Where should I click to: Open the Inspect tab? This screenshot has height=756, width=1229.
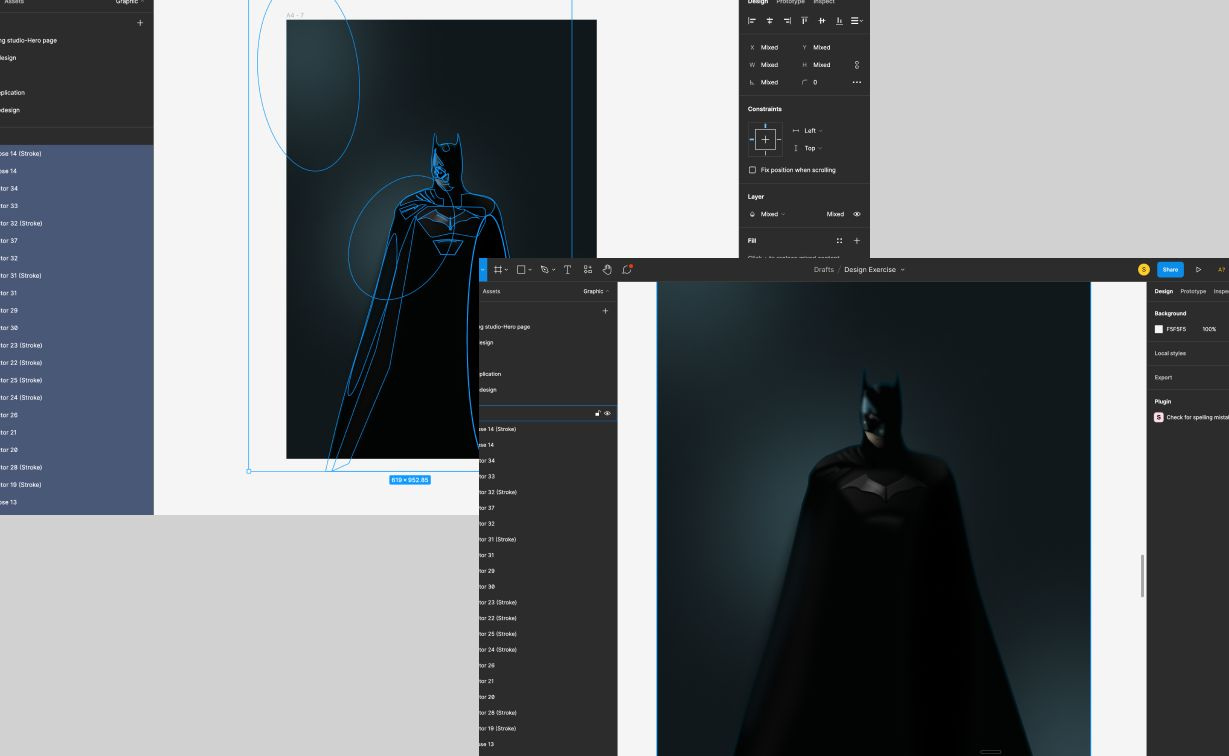[x=1223, y=291]
